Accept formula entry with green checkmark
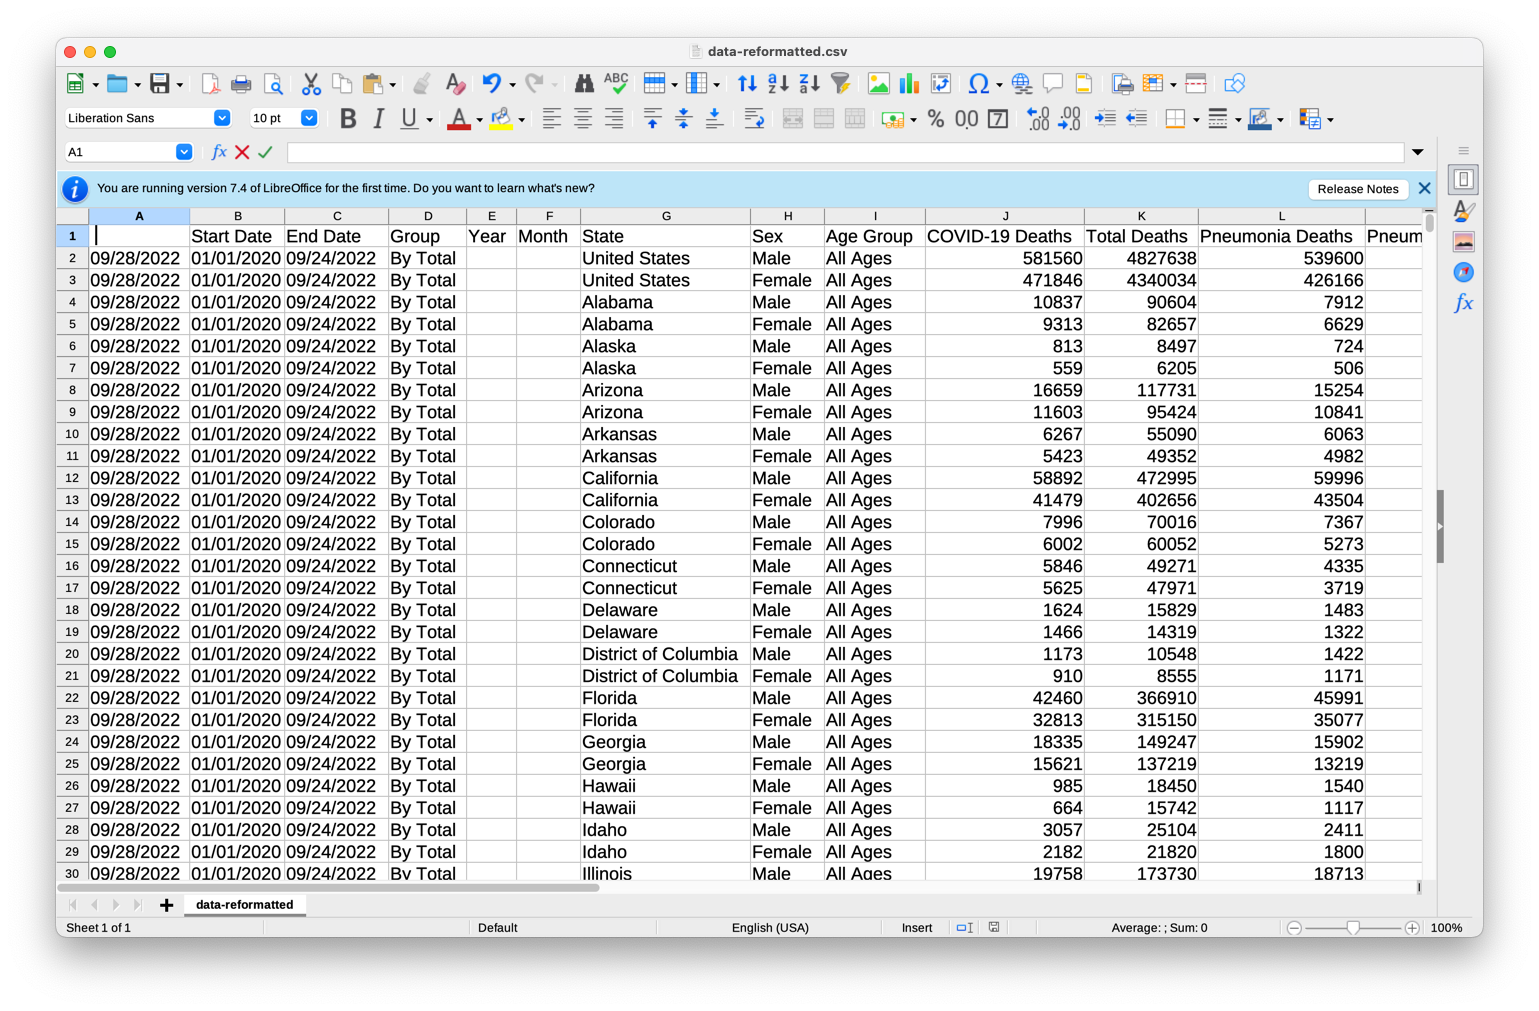 265,152
